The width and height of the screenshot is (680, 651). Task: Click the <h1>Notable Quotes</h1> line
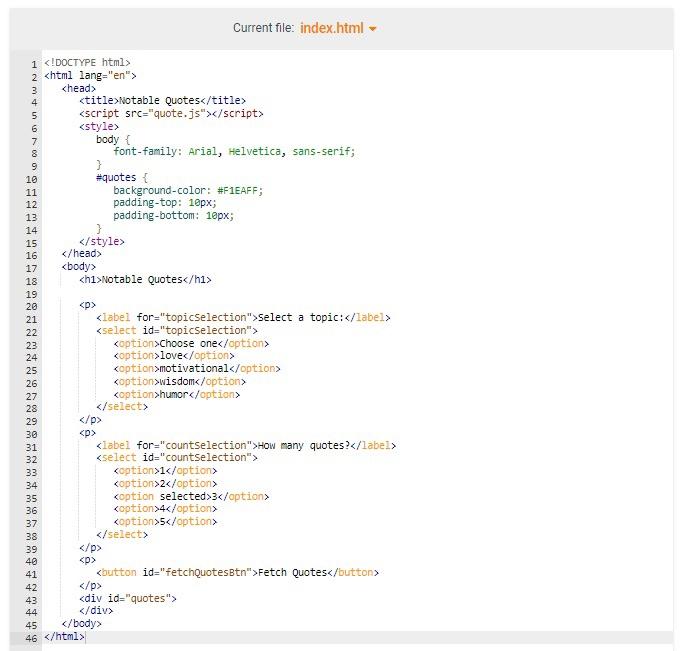[145, 279]
